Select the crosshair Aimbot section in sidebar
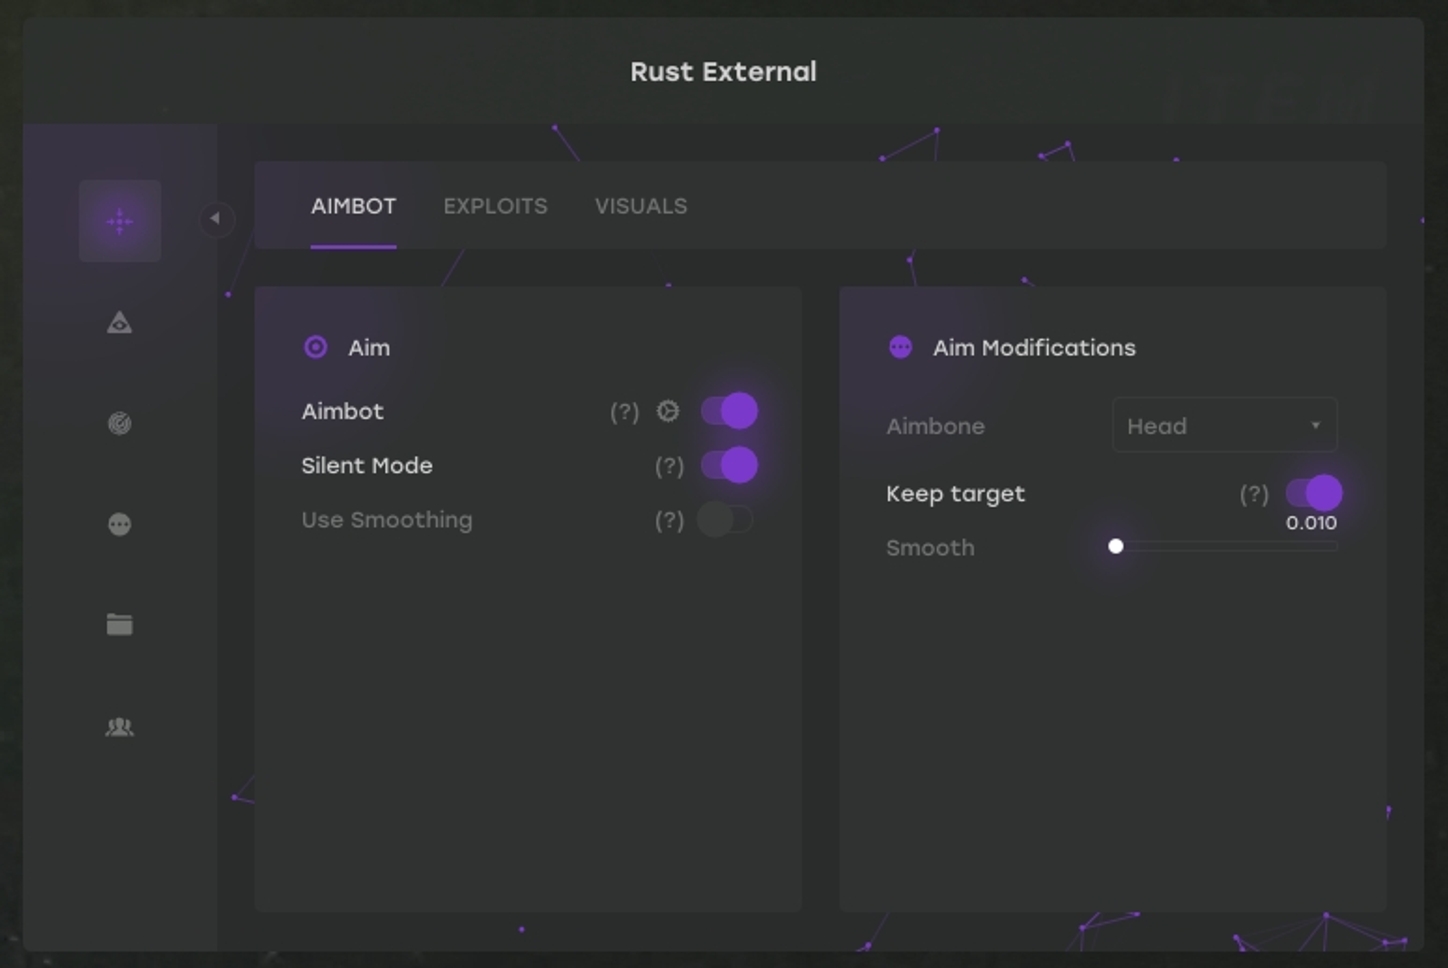This screenshot has height=968, width=1448. (120, 220)
